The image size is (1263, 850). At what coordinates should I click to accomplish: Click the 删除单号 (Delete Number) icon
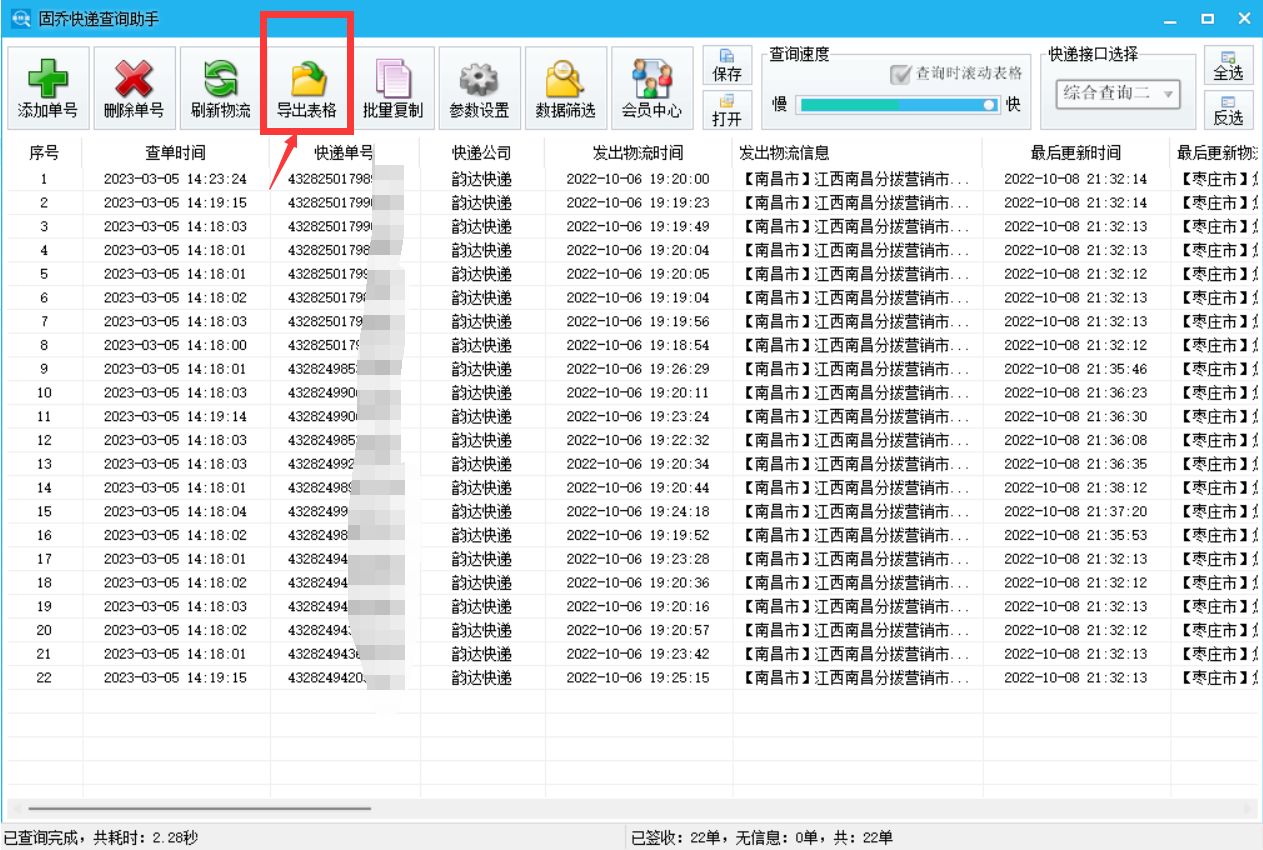133,87
